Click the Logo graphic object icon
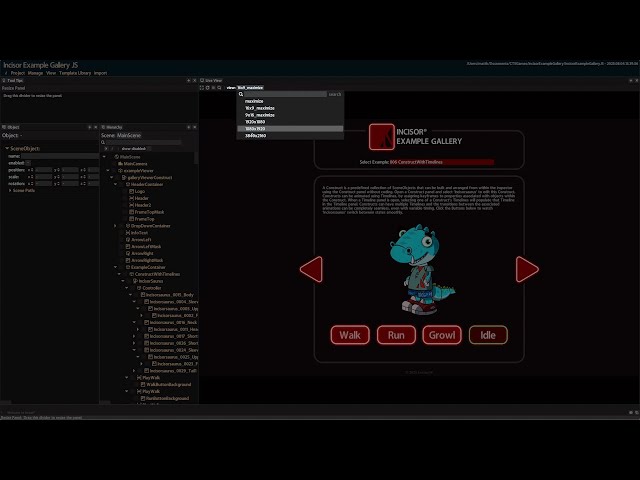Image resolution: width=640 pixels, height=480 pixels. click(x=131, y=191)
